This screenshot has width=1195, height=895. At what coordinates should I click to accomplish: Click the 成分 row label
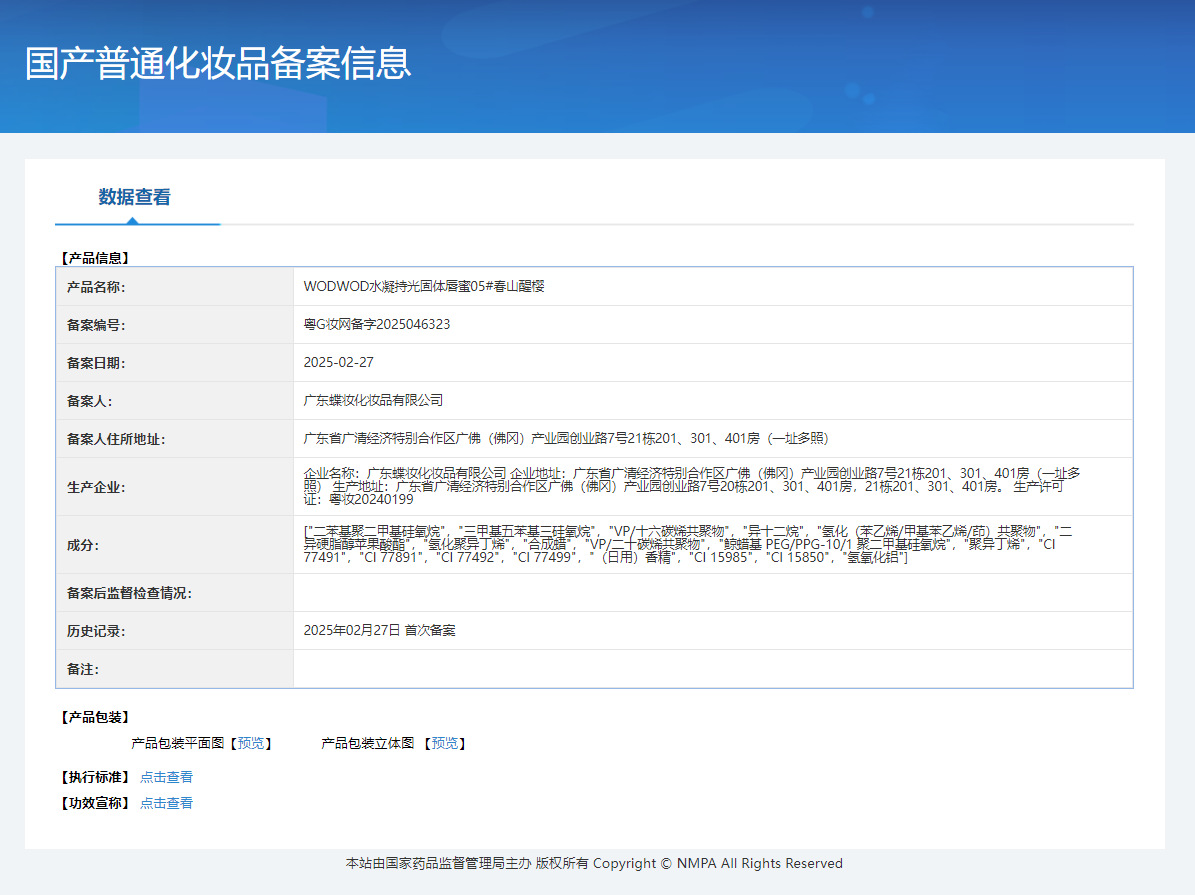pyautogui.click(x=82, y=545)
